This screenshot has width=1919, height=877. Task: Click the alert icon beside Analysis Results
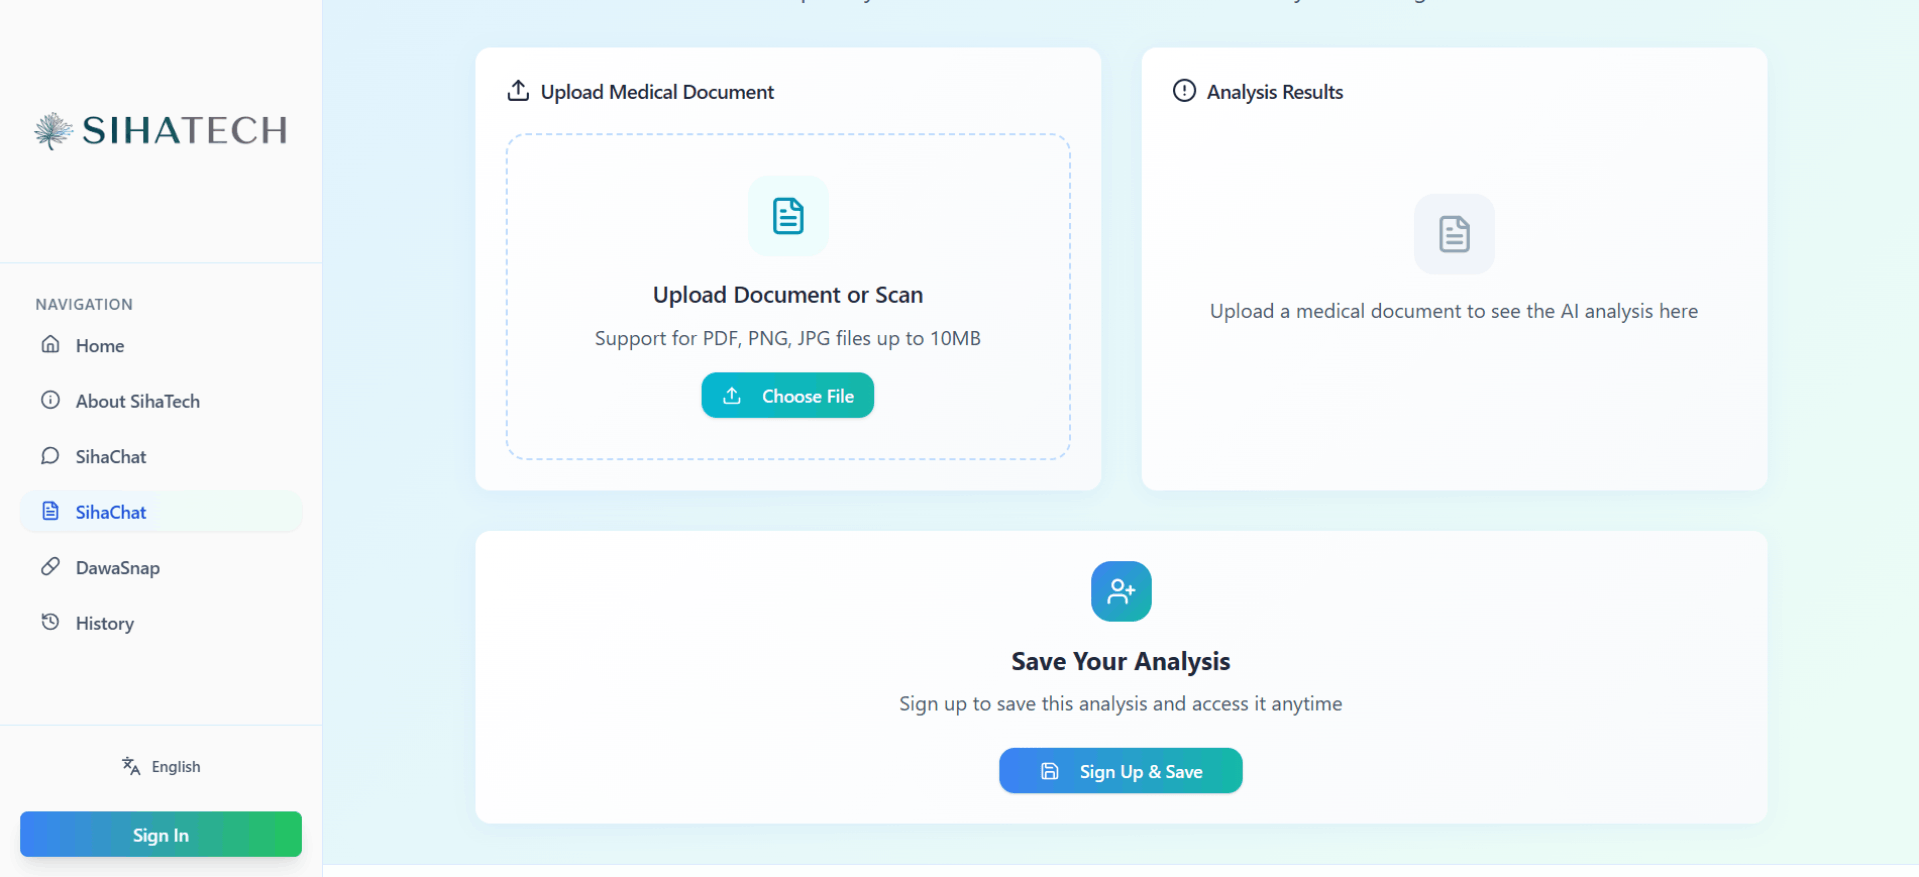[1184, 91]
